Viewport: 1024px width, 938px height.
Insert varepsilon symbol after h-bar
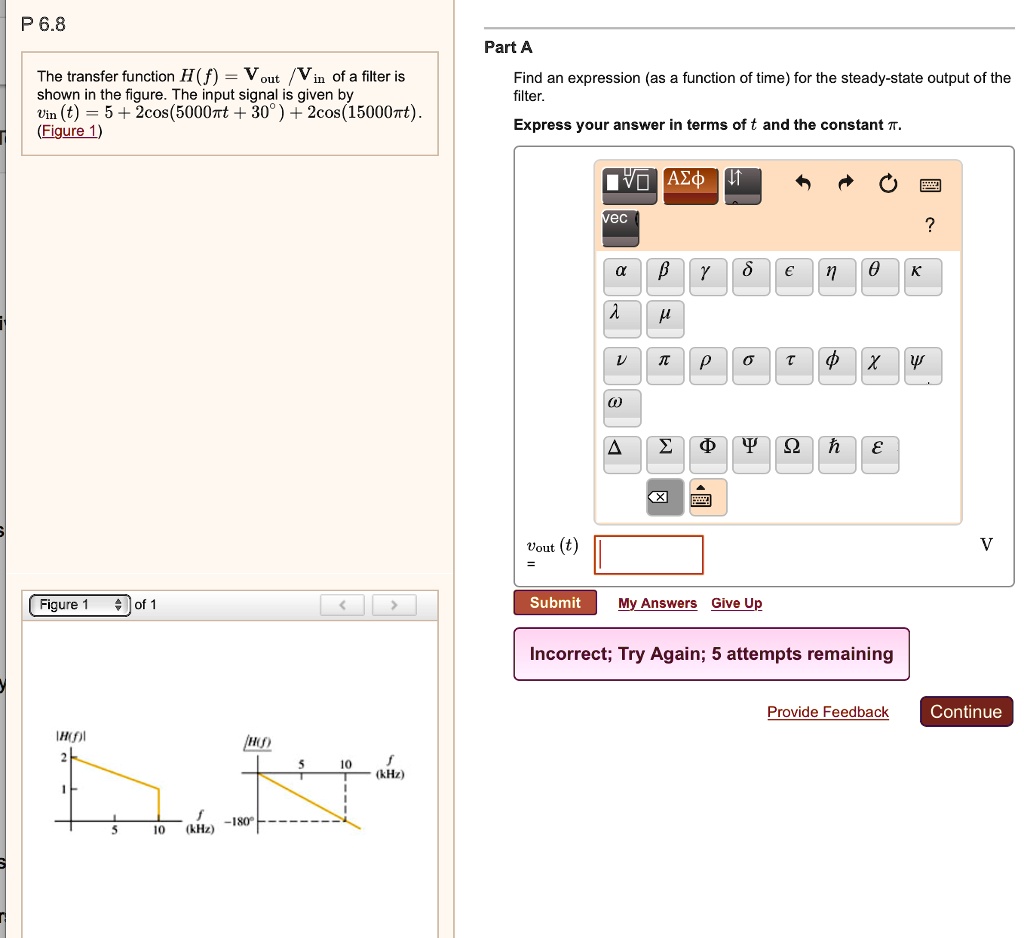coord(880,455)
